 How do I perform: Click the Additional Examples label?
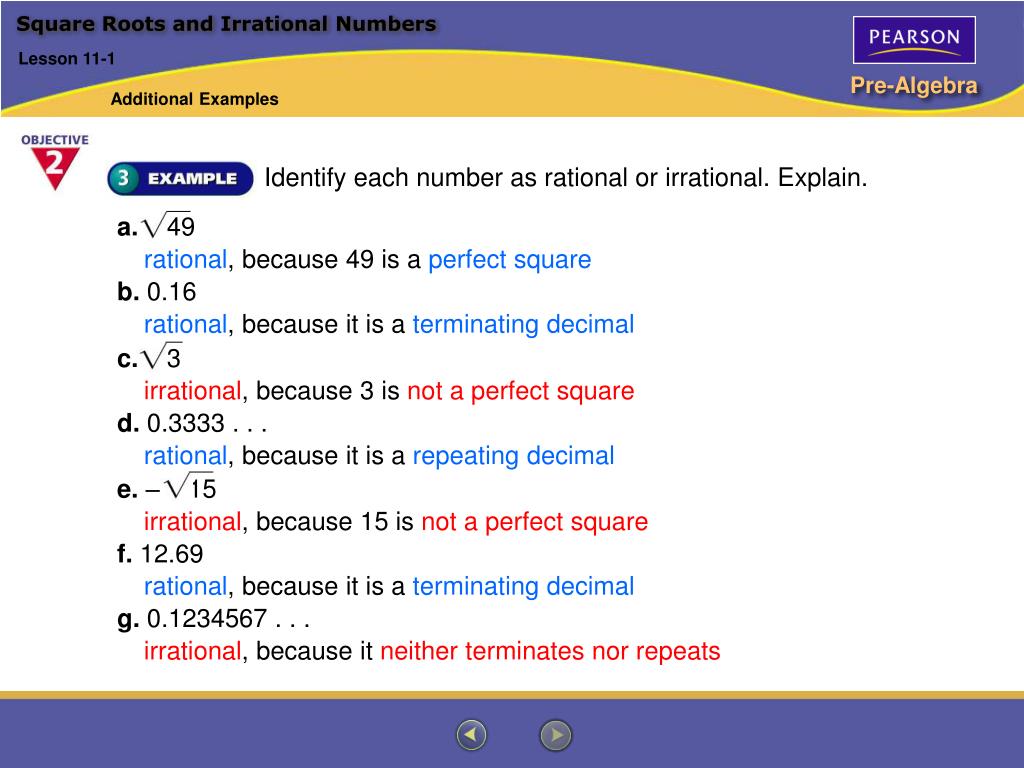[195, 99]
